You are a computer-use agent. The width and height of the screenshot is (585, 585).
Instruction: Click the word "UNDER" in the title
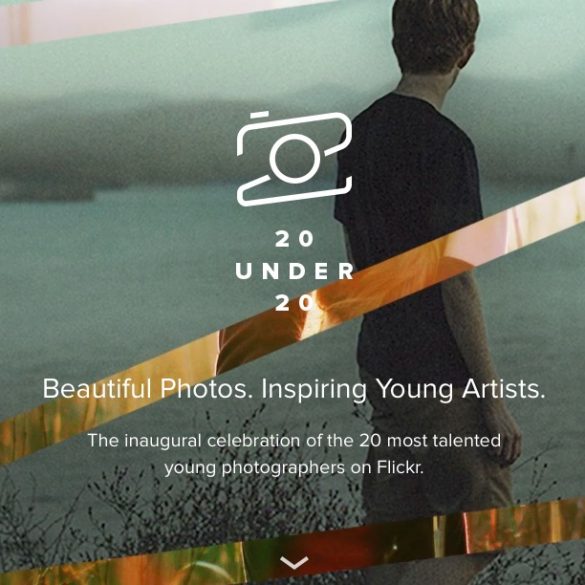tap(294, 271)
